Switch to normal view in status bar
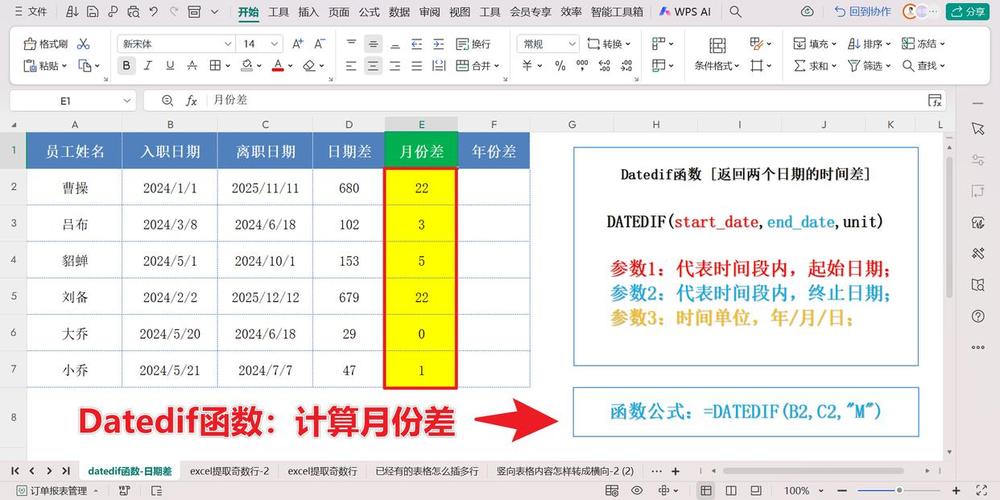Screen dimensions: 1000x500 (706, 490)
